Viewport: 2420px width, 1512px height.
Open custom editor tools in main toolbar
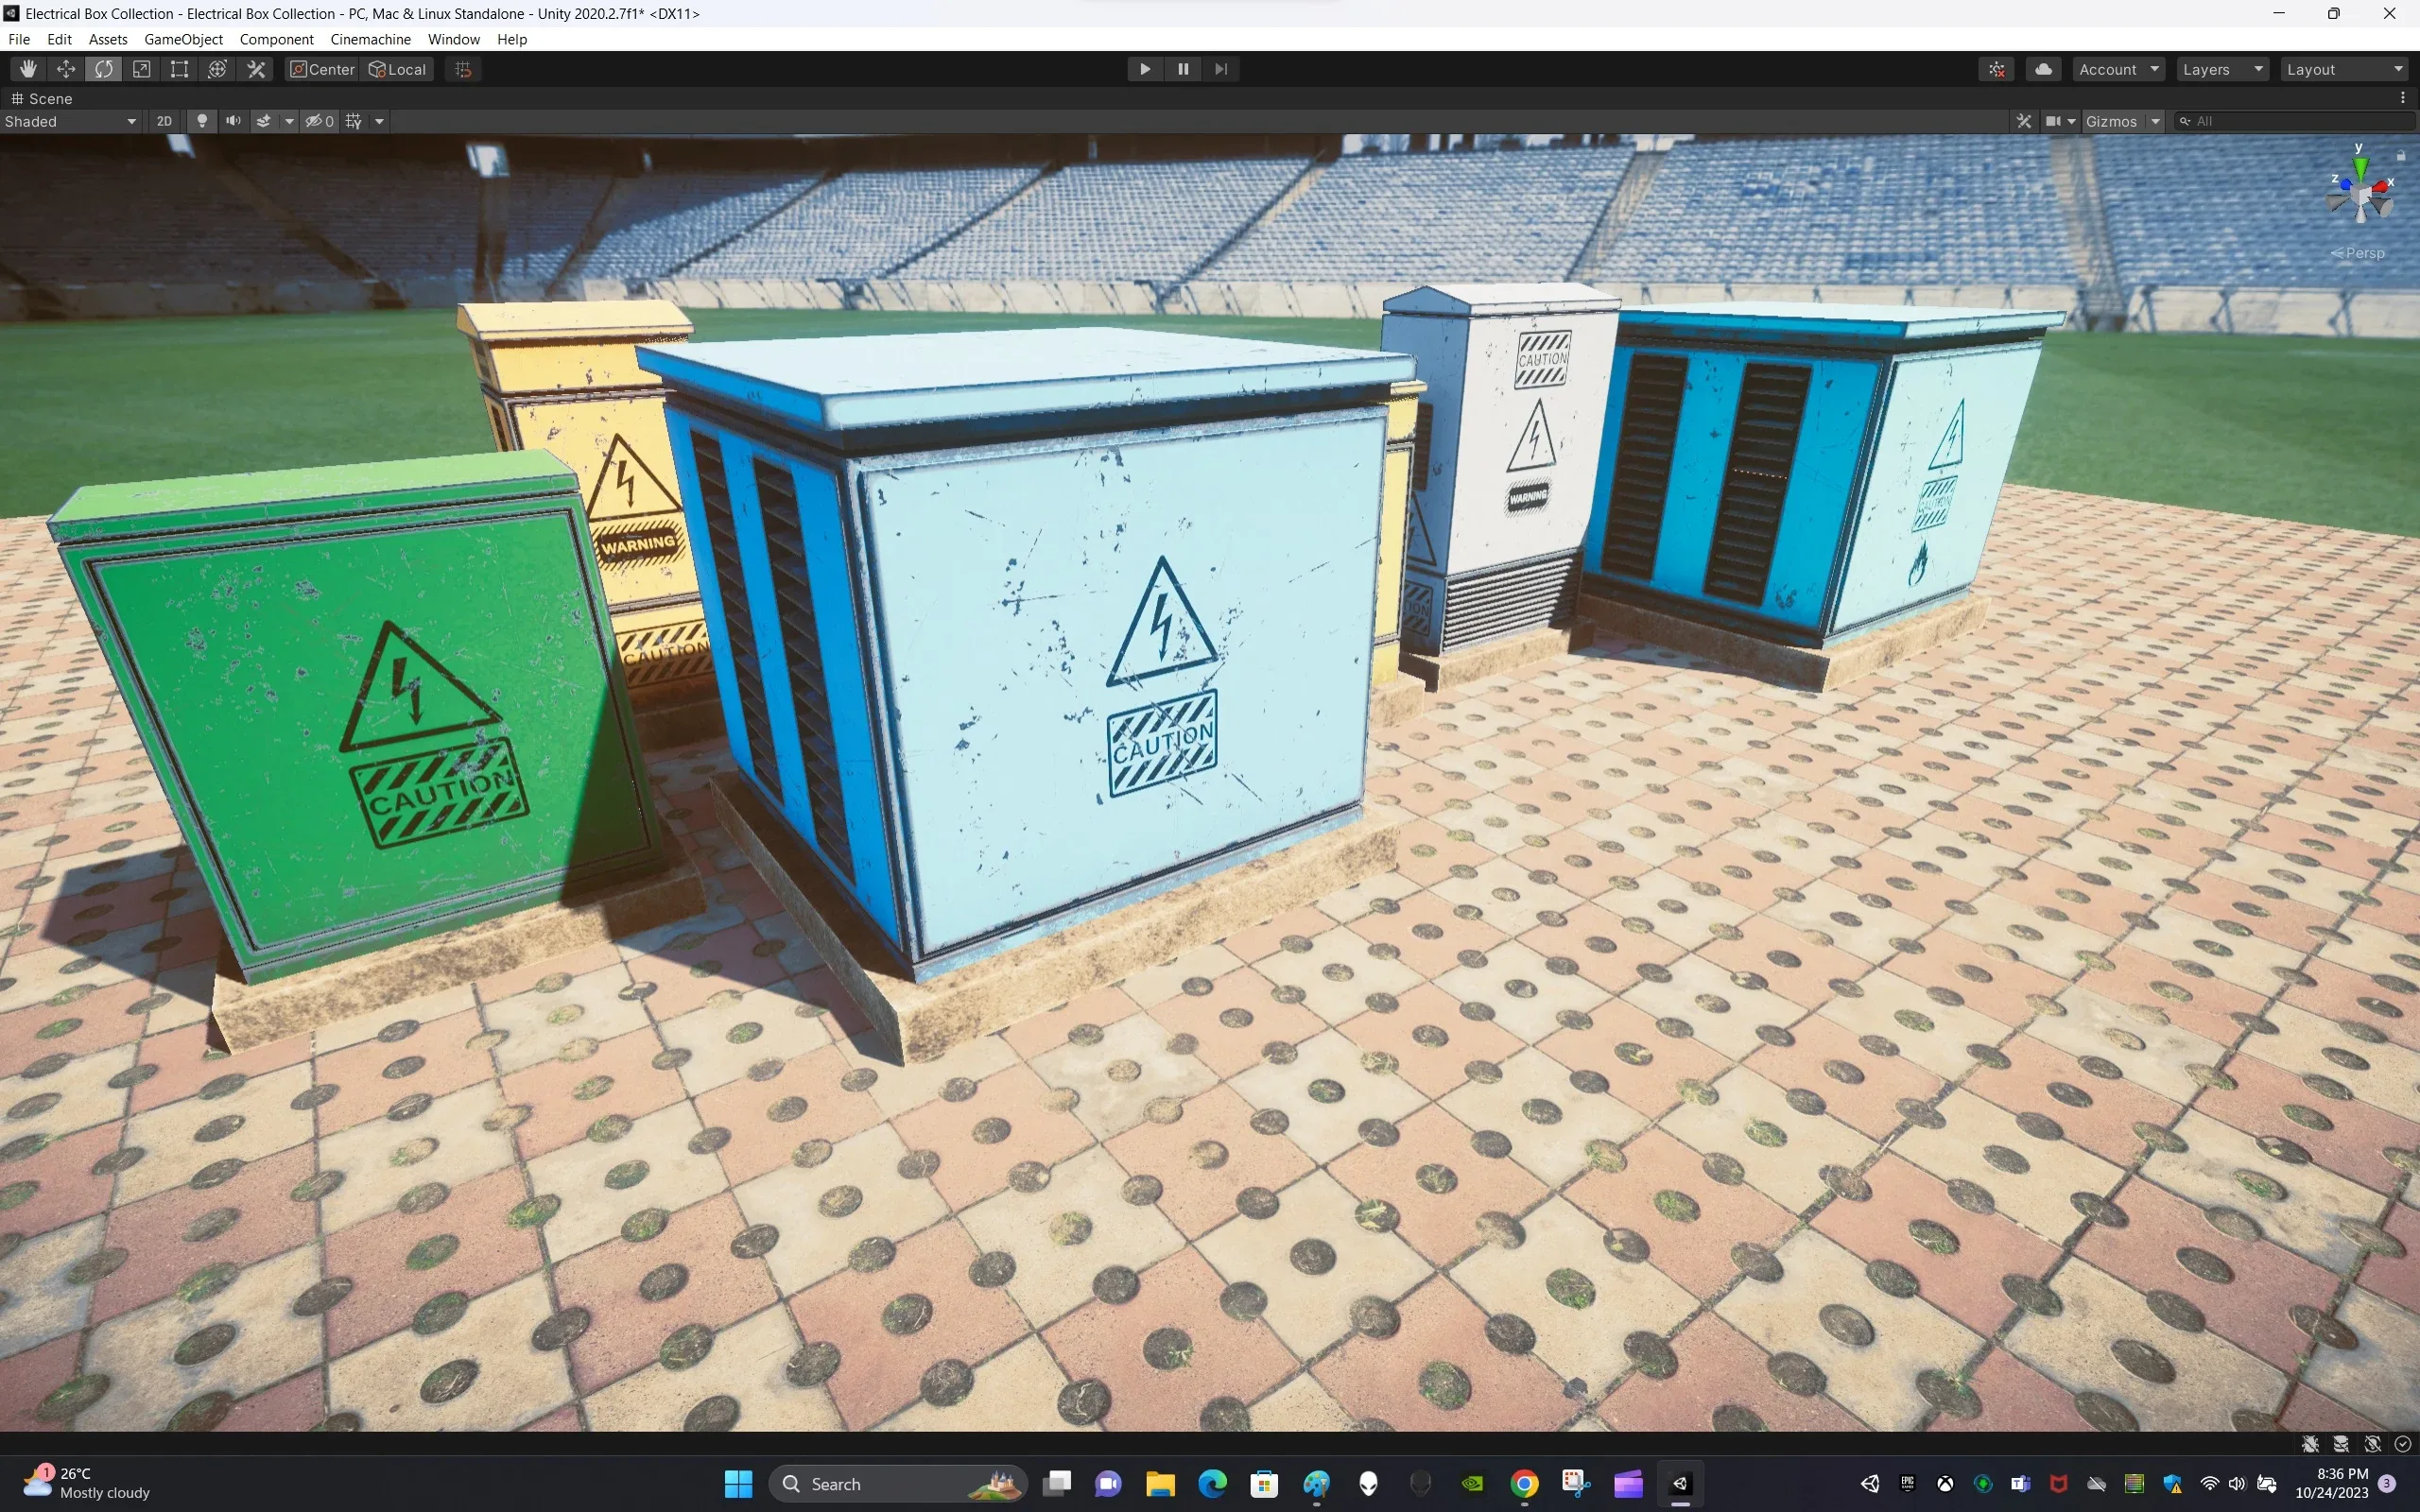pyautogui.click(x=256, y=69)
